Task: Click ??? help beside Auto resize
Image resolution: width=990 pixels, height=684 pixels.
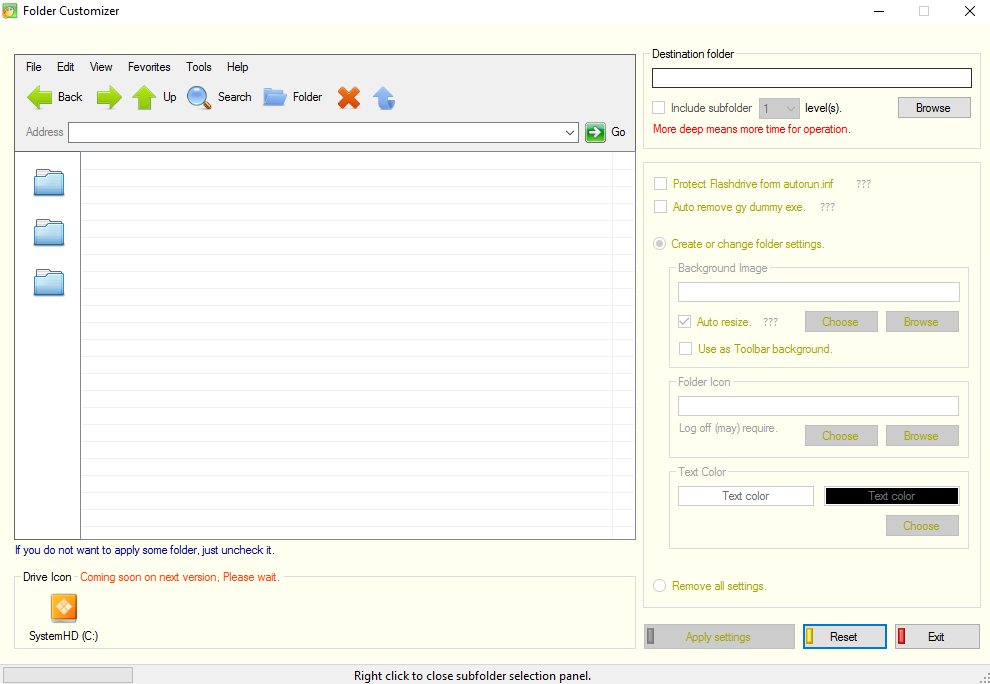Action: (770, 321)
